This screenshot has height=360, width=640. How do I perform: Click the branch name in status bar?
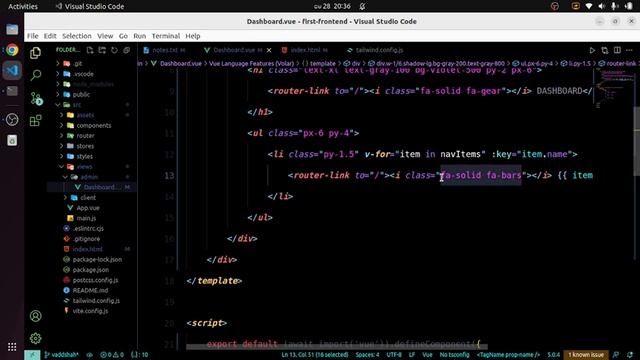pyautogui.click(x=61, y=355)
